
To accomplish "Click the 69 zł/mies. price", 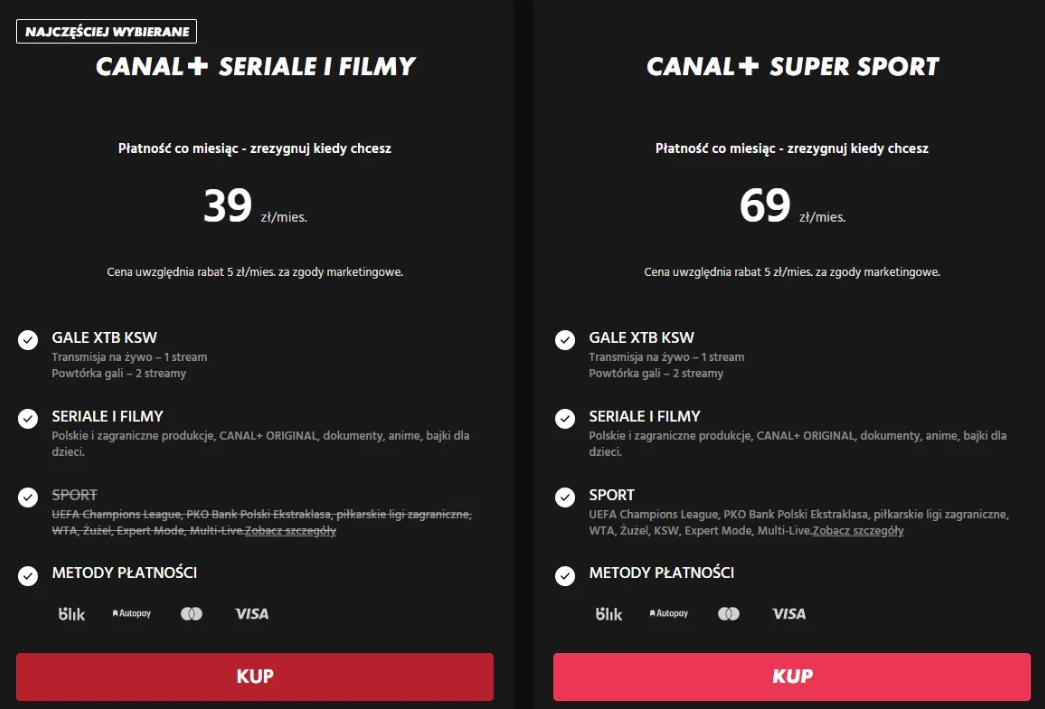I will (792, 206).
